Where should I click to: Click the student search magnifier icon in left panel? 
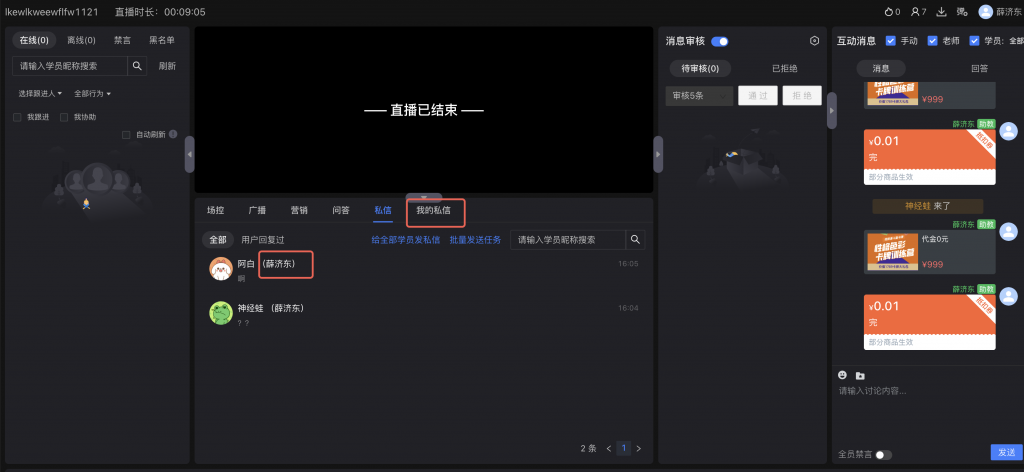tap(138, 66)
